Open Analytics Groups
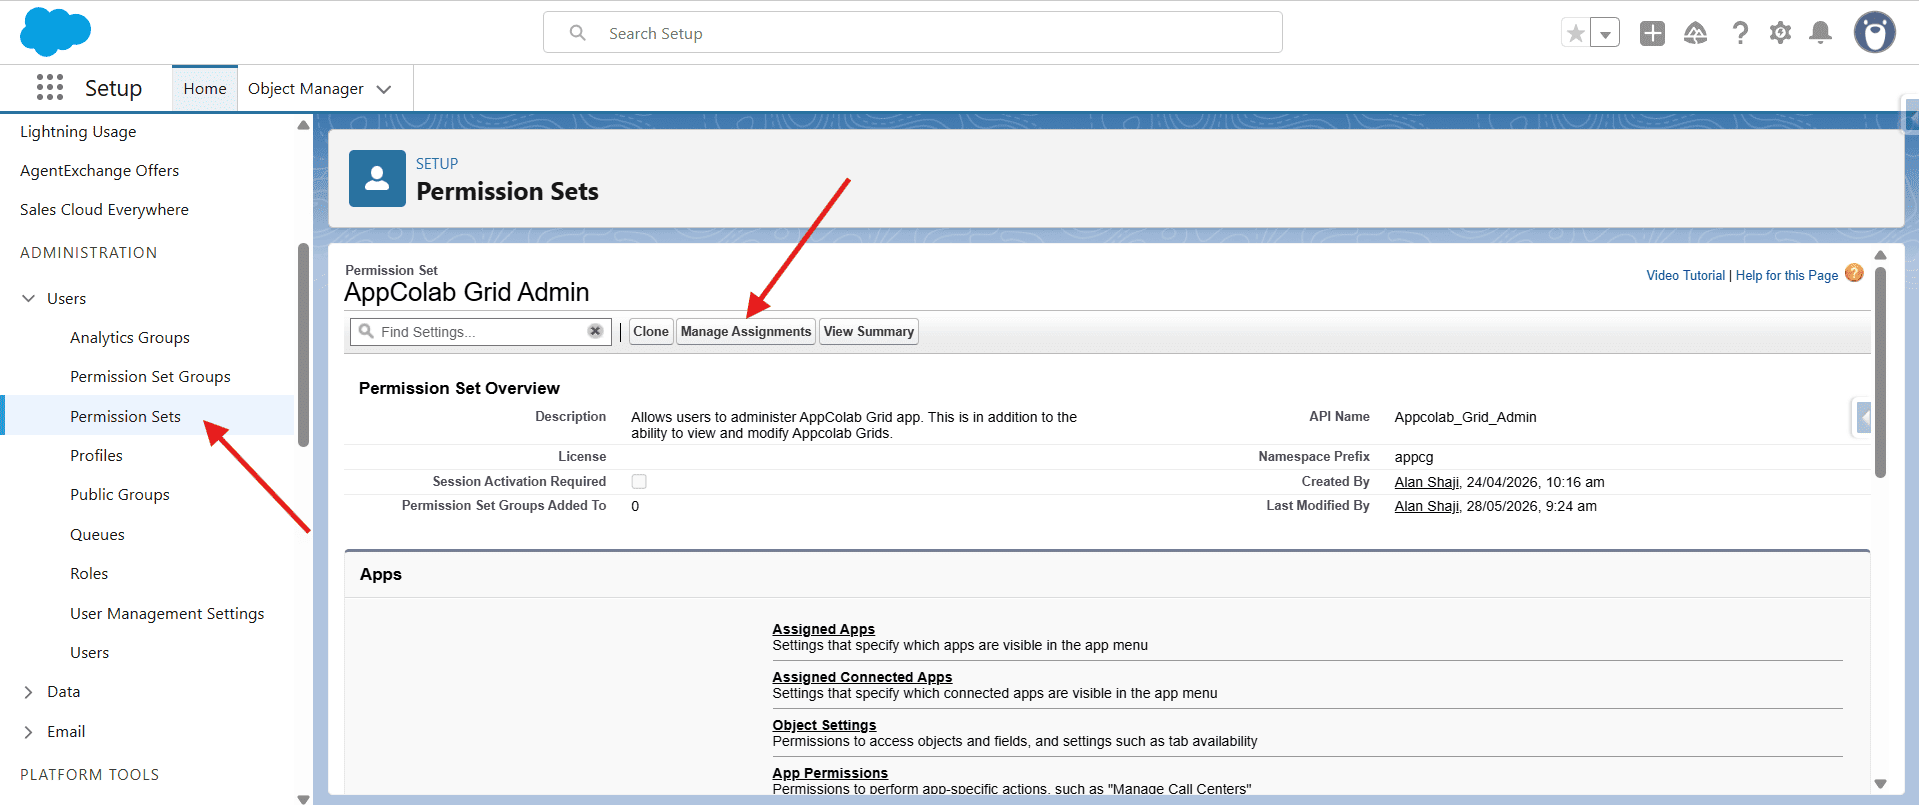This screenshot has height=805, width=1919. [130, 338]
